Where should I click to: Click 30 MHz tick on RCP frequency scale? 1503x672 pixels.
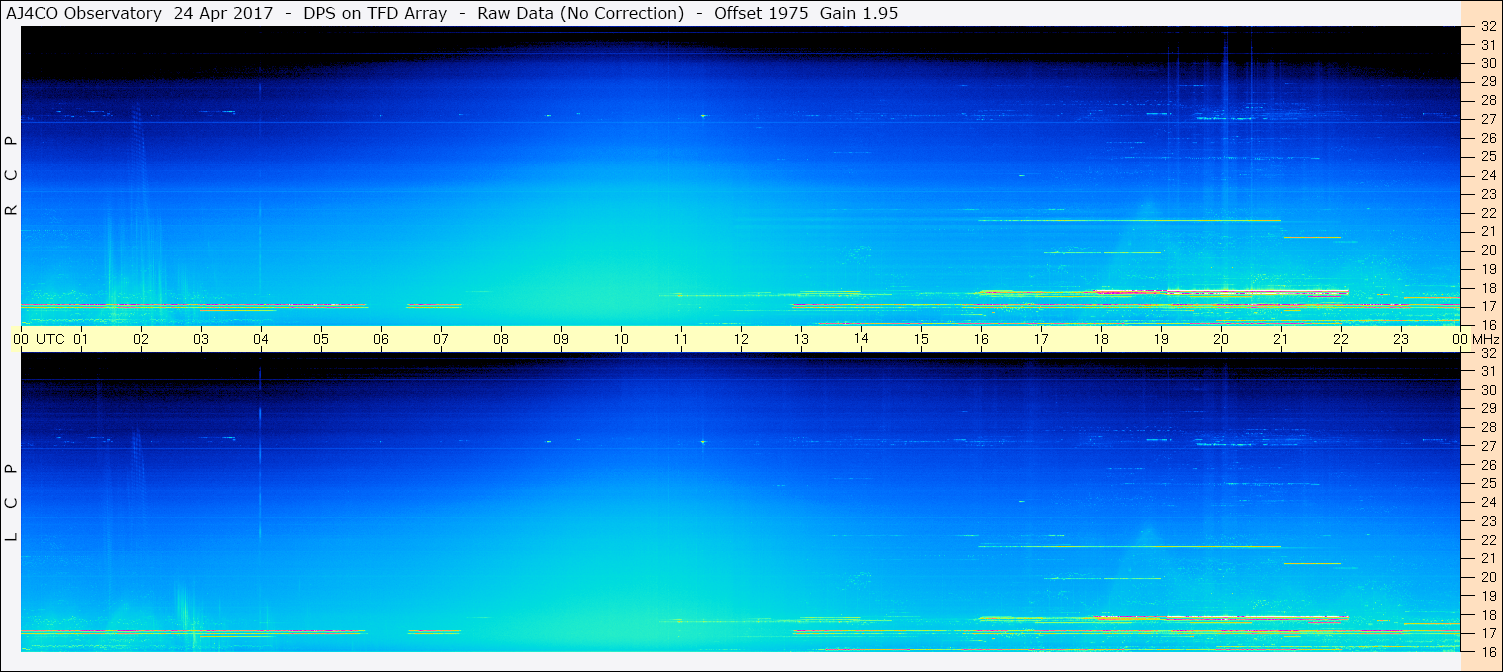(1488, 64)
